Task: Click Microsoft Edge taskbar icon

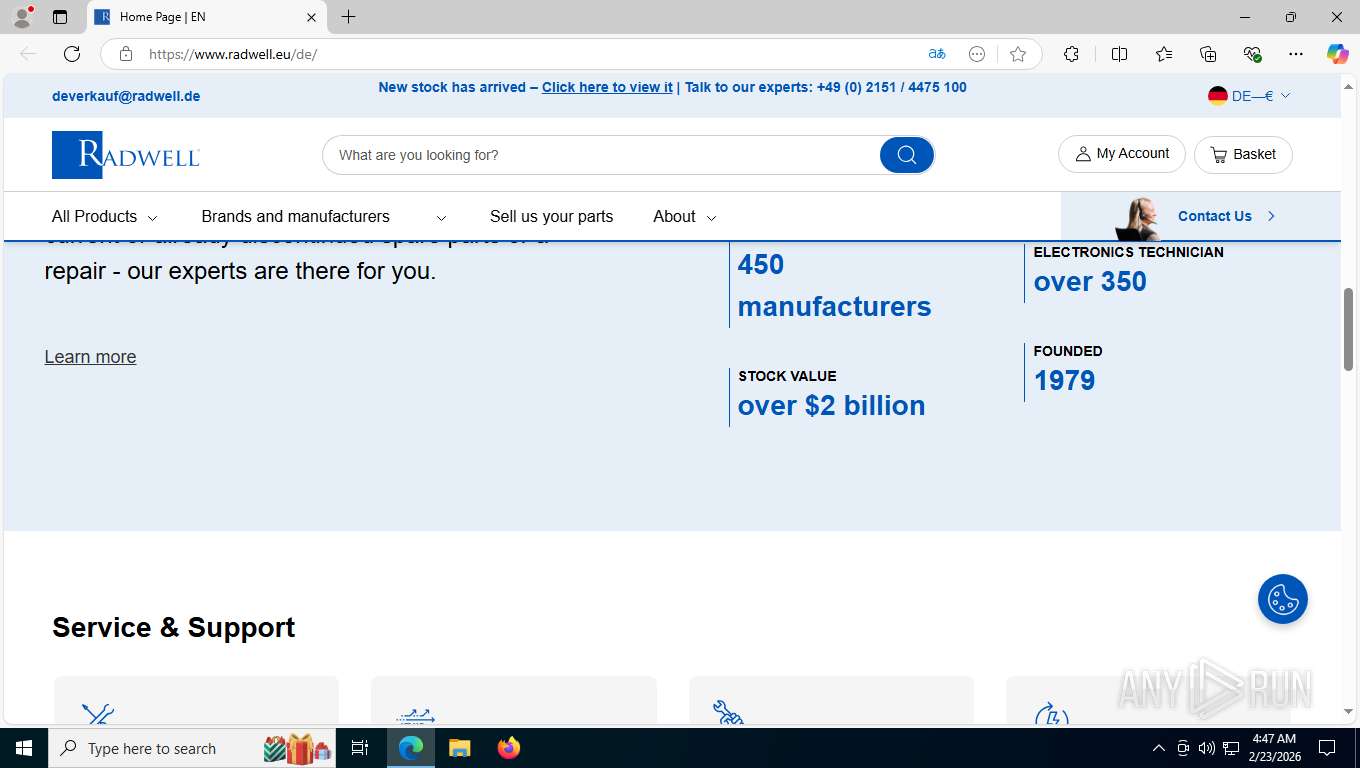Action: (x=411, y=748)
